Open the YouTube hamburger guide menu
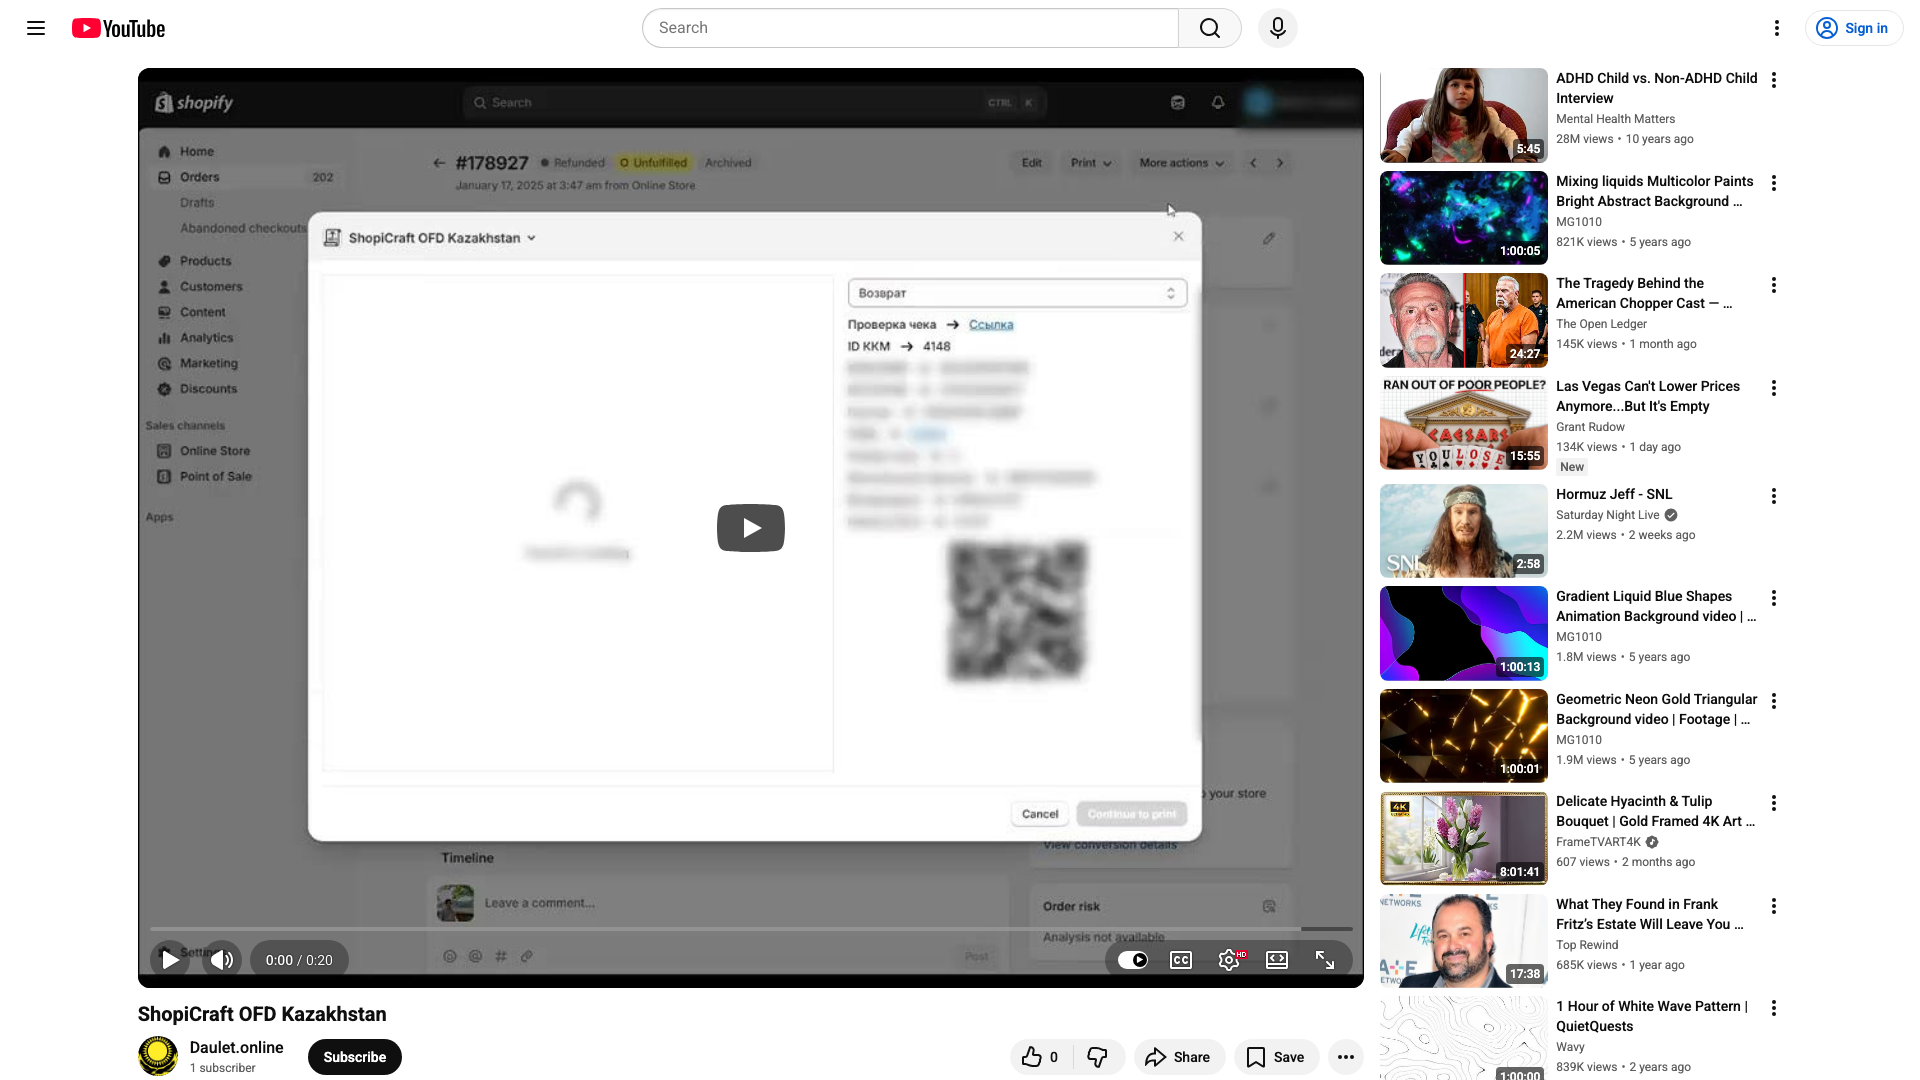Viewport: 1920px width, 1080px height. click(36, 28)
